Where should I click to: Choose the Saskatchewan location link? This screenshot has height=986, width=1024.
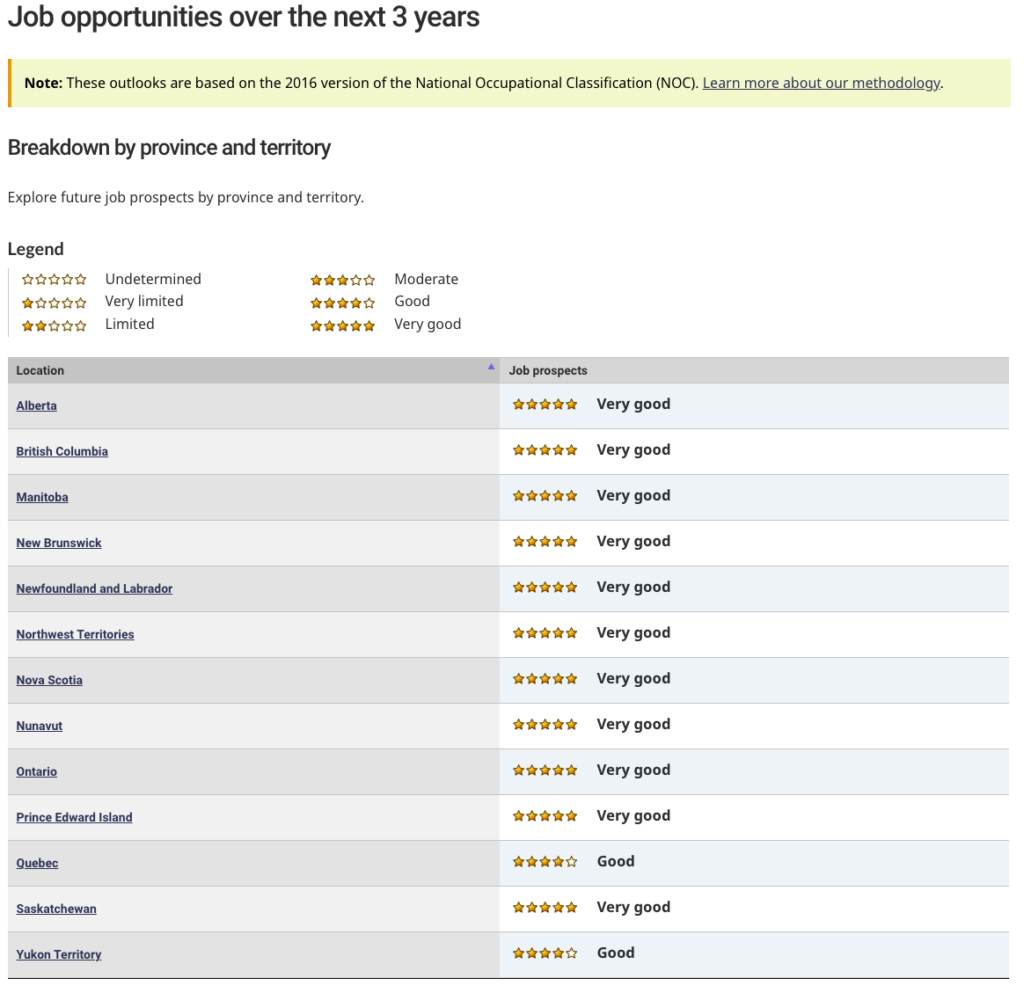56,909
